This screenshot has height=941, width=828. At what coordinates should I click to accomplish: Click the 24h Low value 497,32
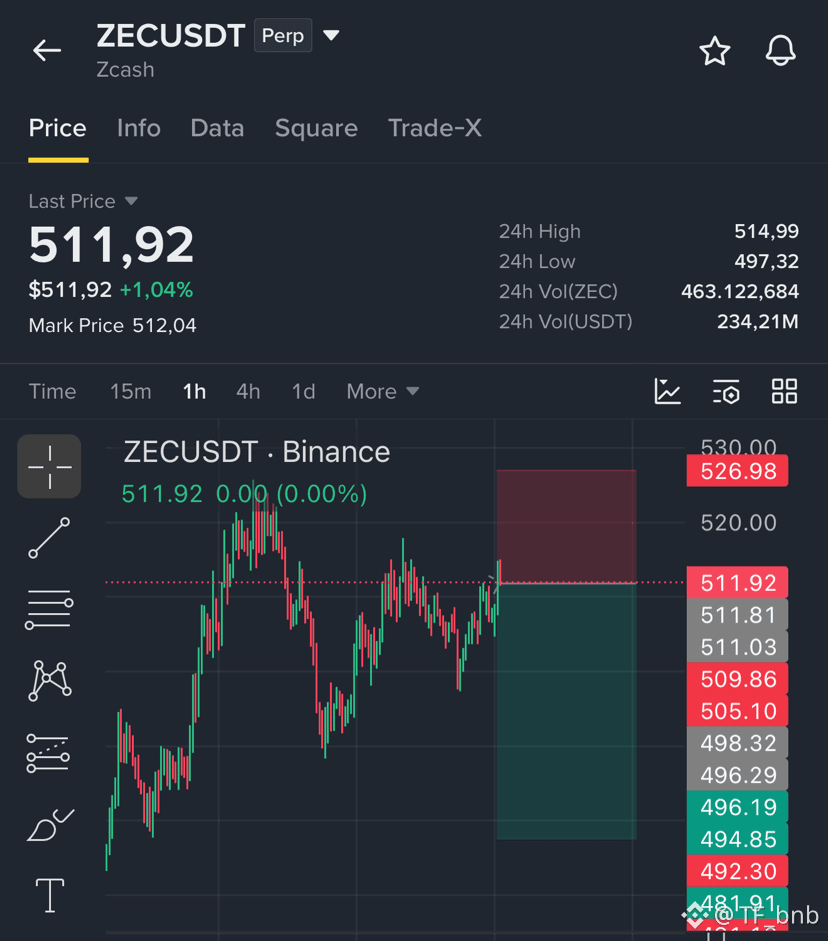[x=766, y=261]
